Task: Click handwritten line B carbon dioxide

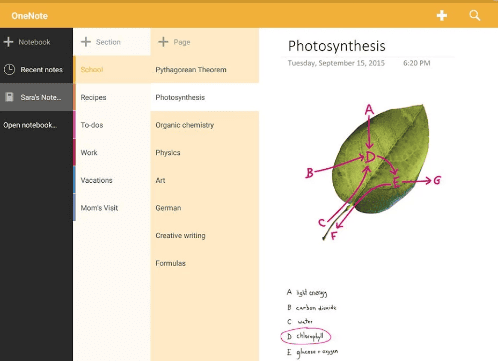Action: (312, 307)
